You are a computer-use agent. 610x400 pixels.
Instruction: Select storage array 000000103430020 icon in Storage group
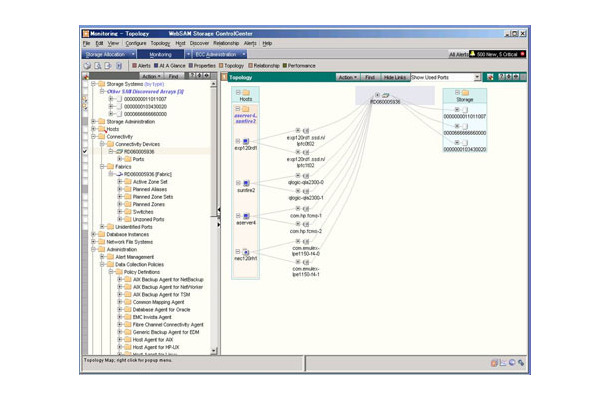(465, 143)
